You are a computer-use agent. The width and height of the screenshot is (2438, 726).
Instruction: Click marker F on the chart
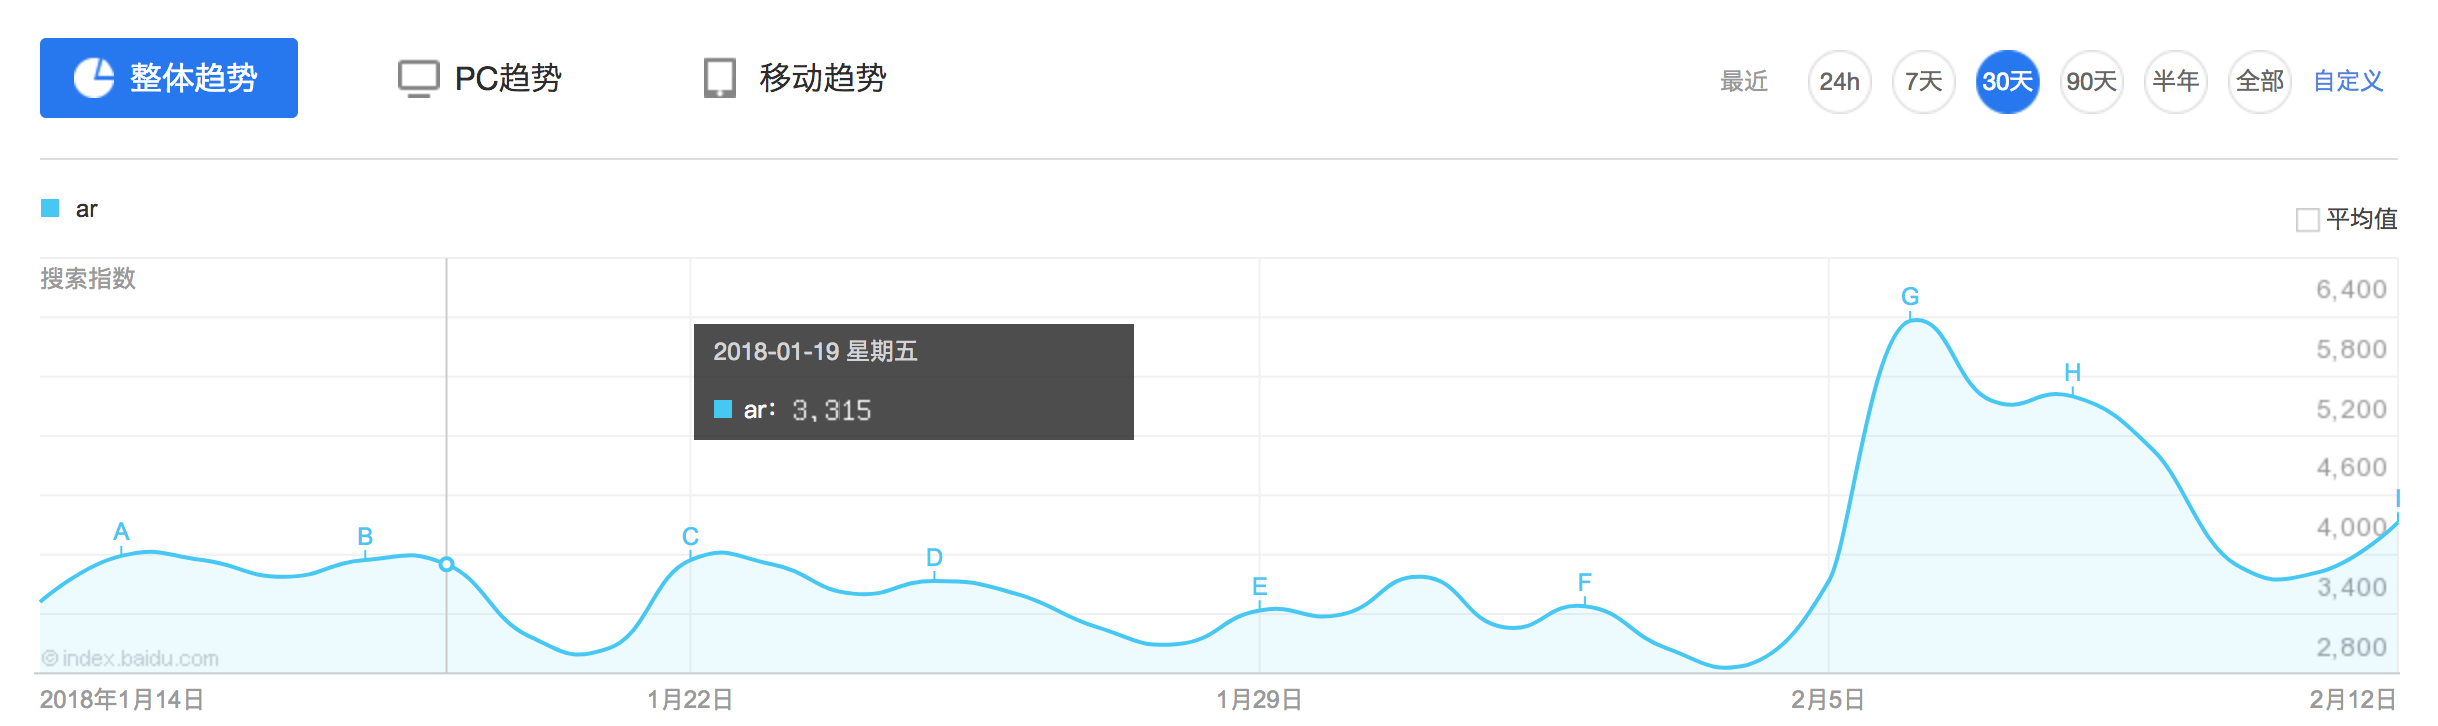tap(1584, 582)
